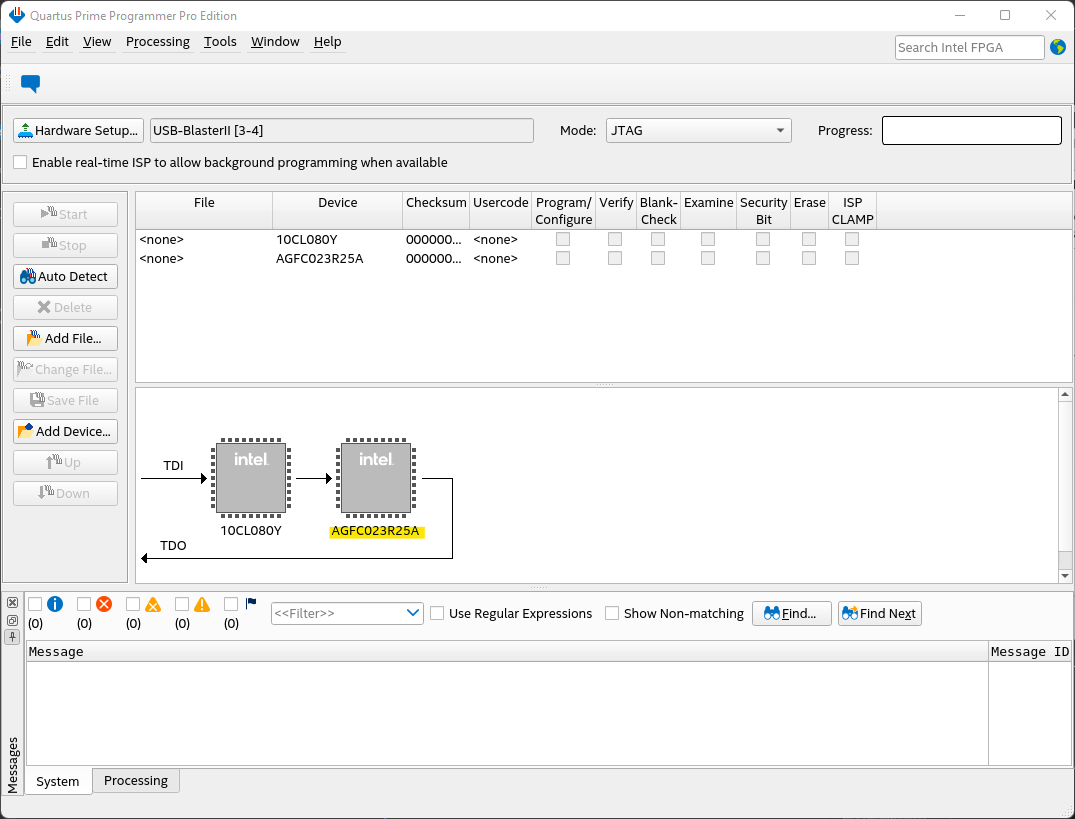Click the Hardware Setup button

(x=78, y=131)
